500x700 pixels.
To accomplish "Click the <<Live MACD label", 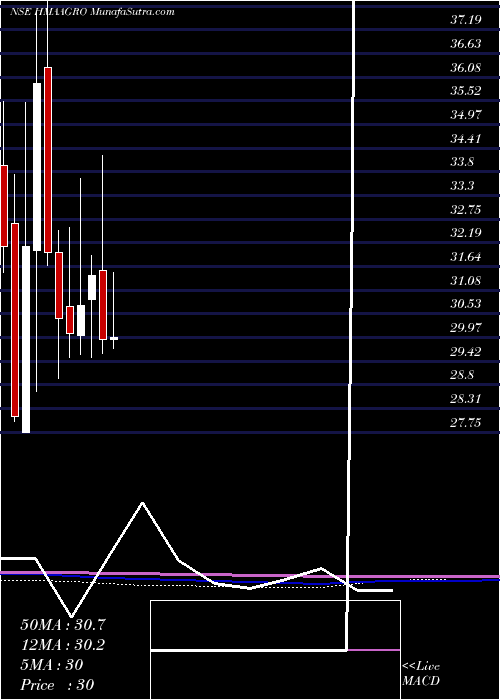I will (x=421, y=674).
